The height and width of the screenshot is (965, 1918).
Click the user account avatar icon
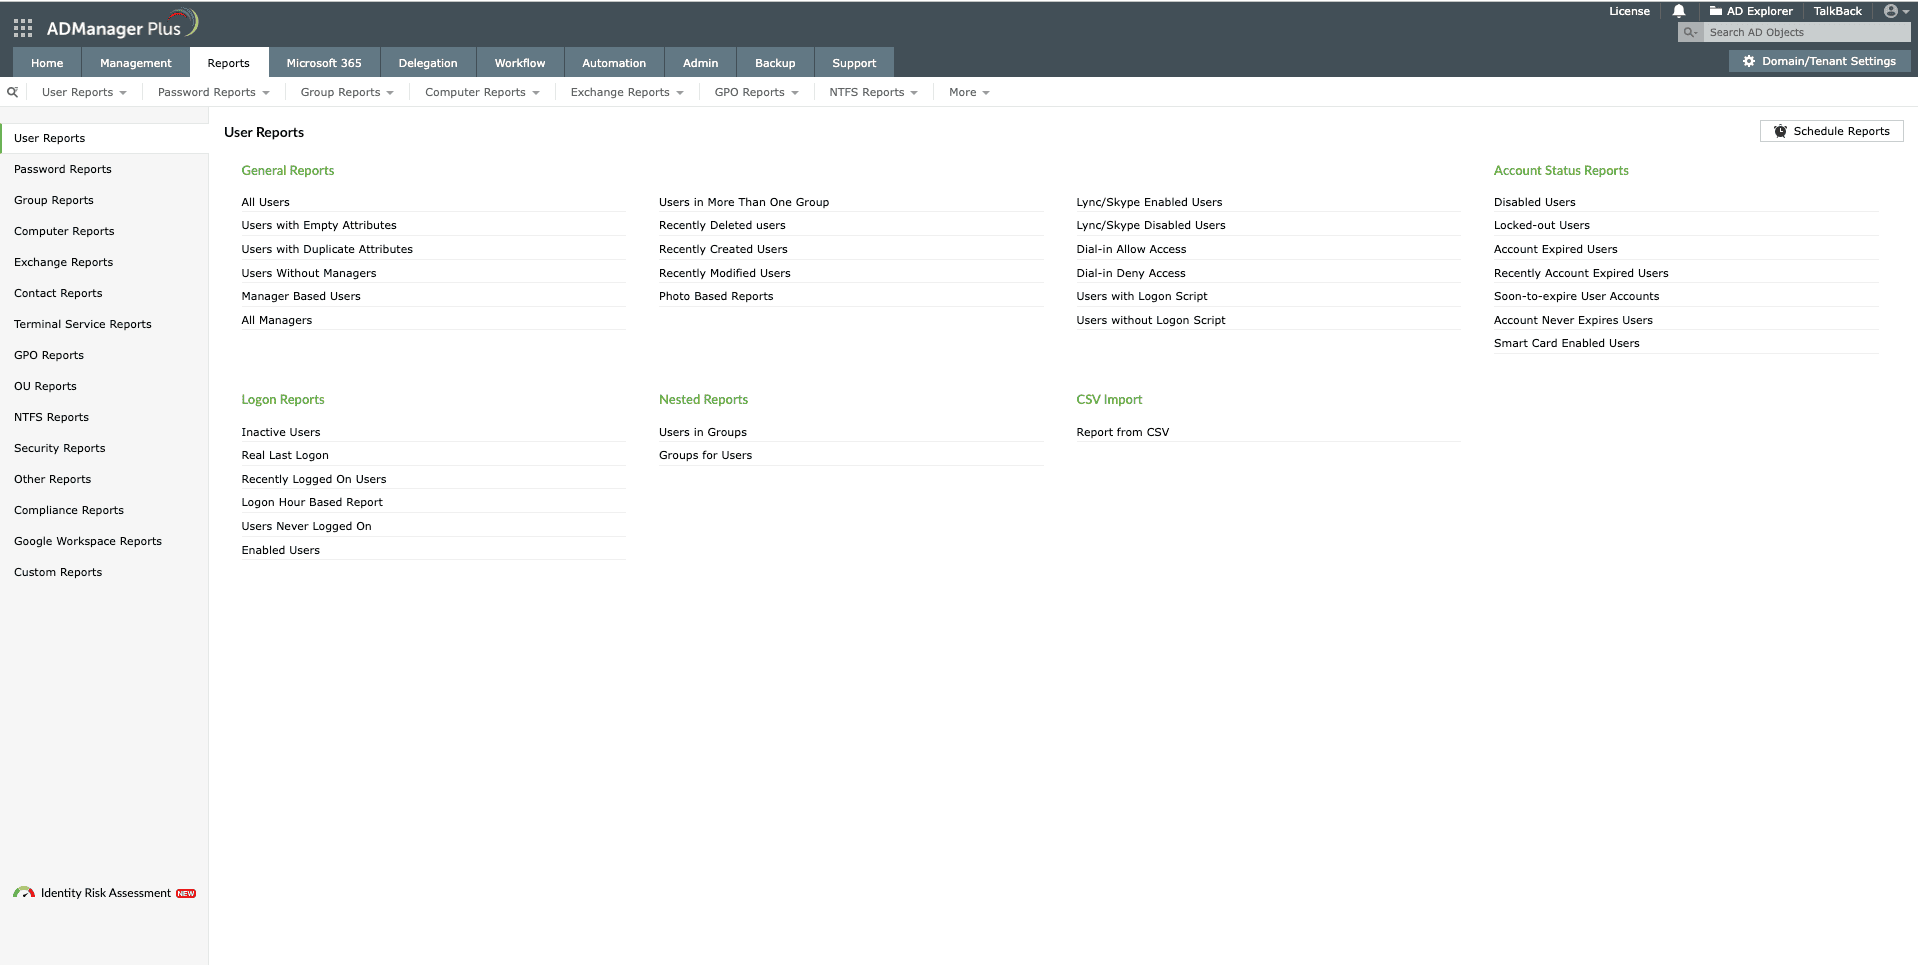(x=1890, y=11)
